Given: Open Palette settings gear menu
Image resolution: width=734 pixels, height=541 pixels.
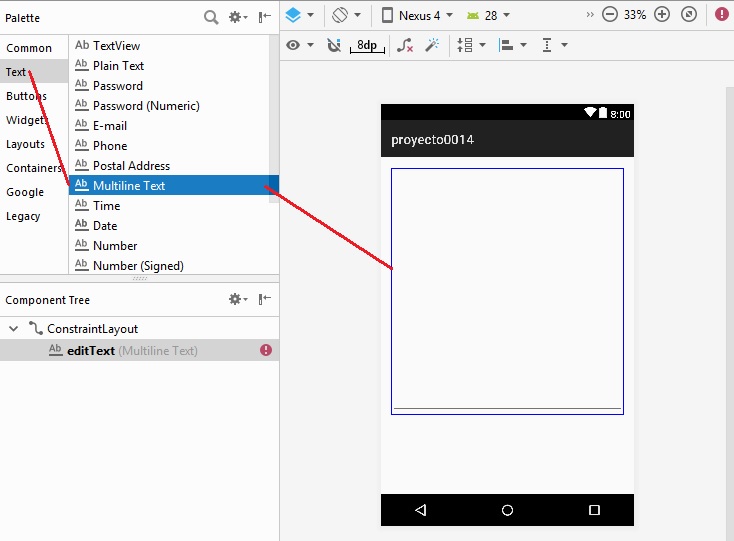Looking at the screenshot, I should (x=236, y=17).
